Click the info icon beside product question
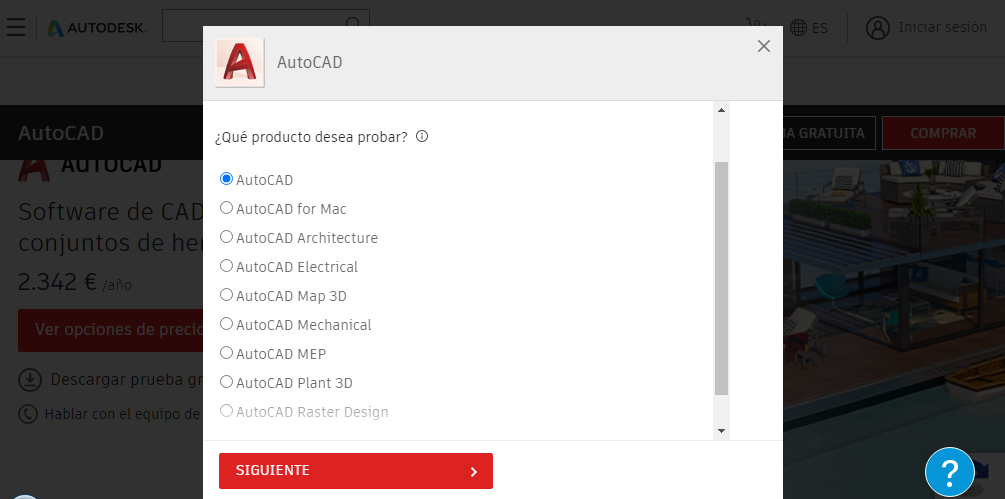1005x499 pixels. pyautogui.click(x=422, y=137)
